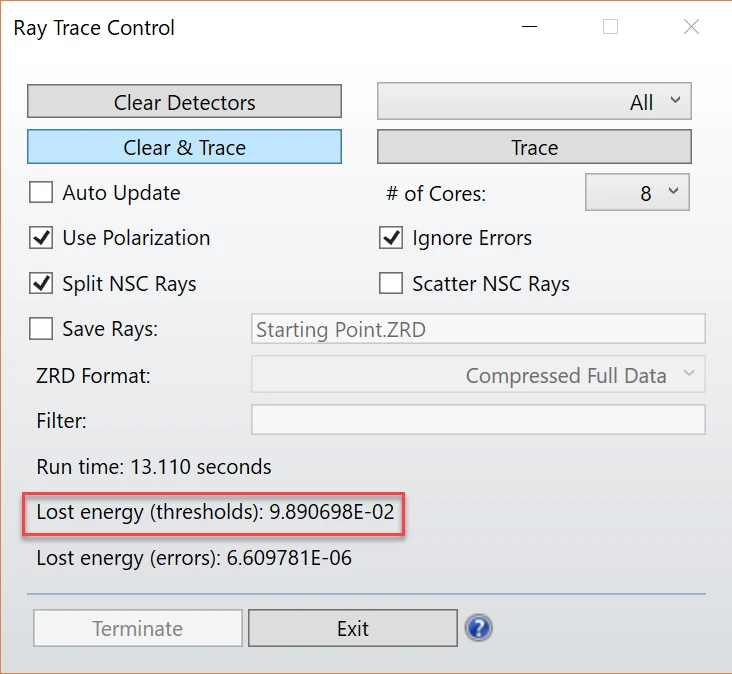
Task: Disable Split NSC Rays option
Action: 41,283
